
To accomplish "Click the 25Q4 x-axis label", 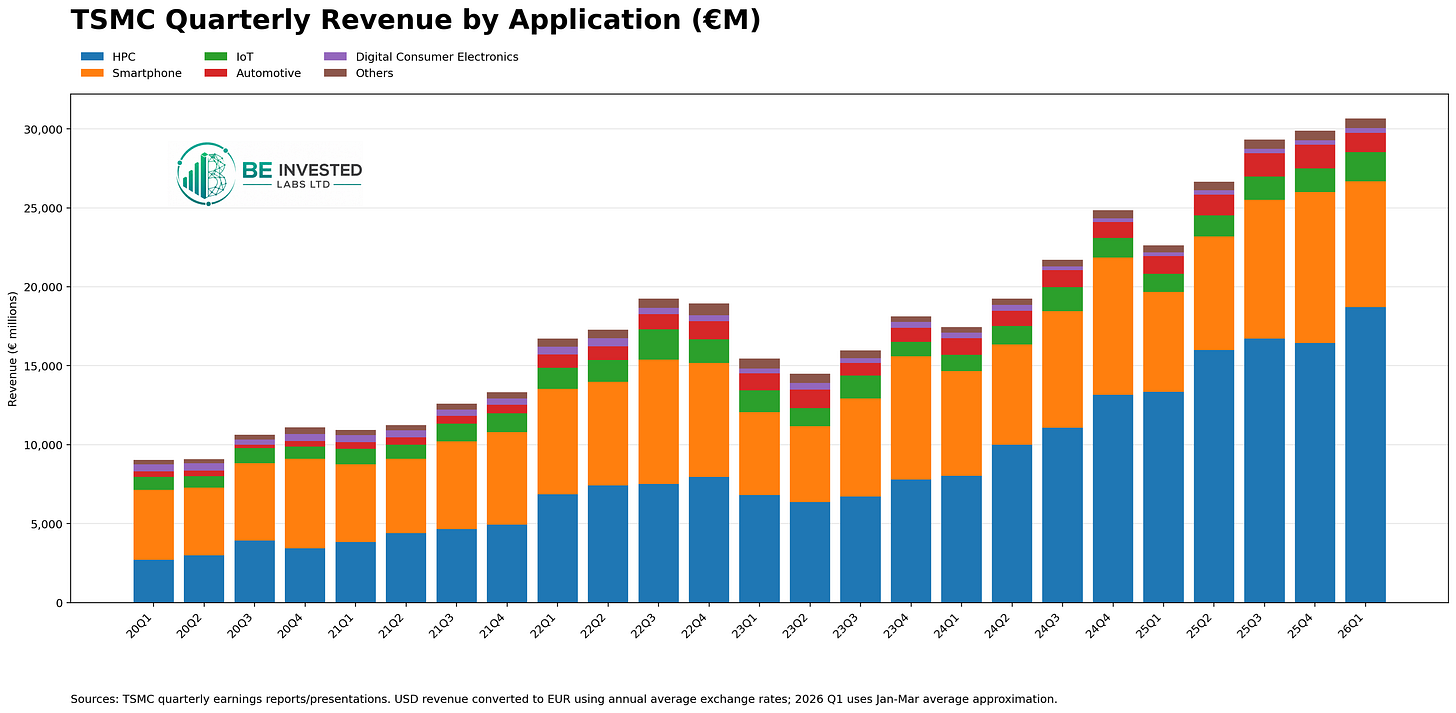I will pos(1302,625).
